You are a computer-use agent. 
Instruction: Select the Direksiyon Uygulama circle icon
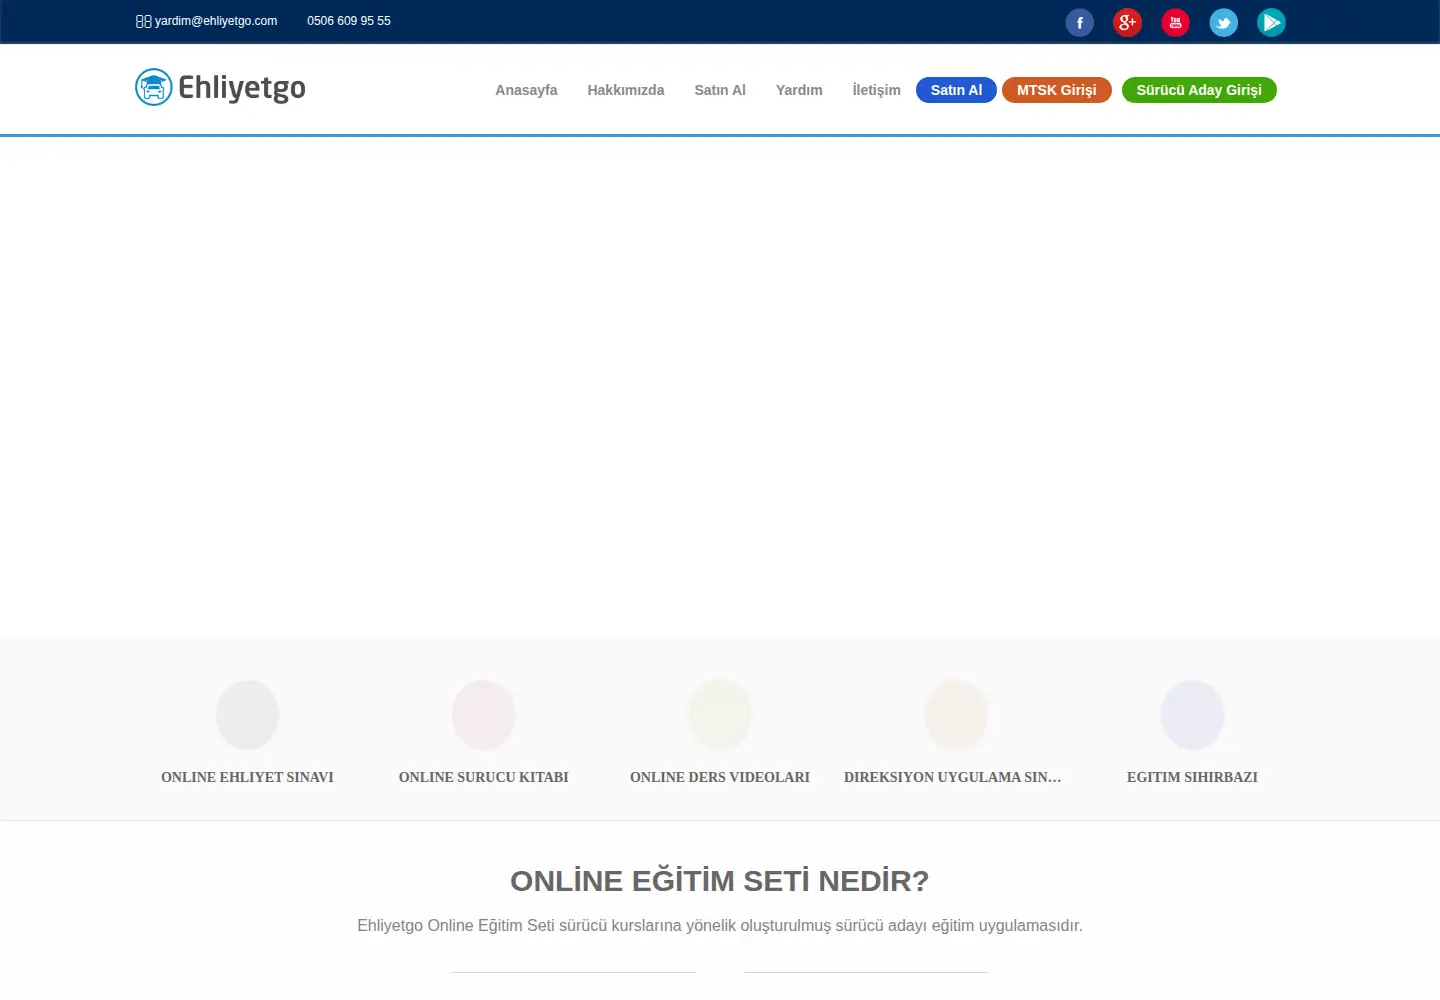pos(956,715)
